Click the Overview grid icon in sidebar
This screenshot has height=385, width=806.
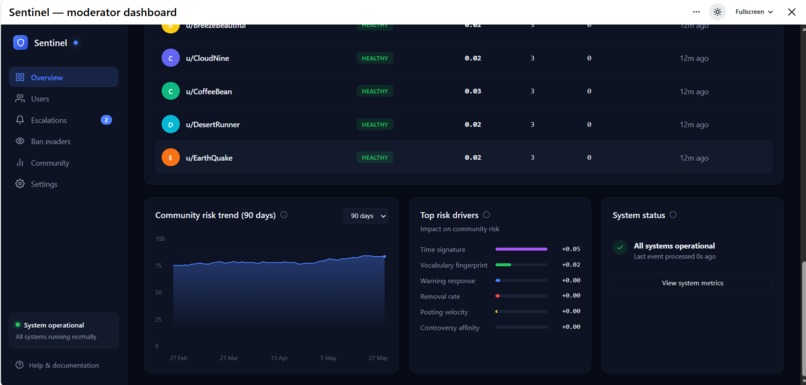point(20,77)
